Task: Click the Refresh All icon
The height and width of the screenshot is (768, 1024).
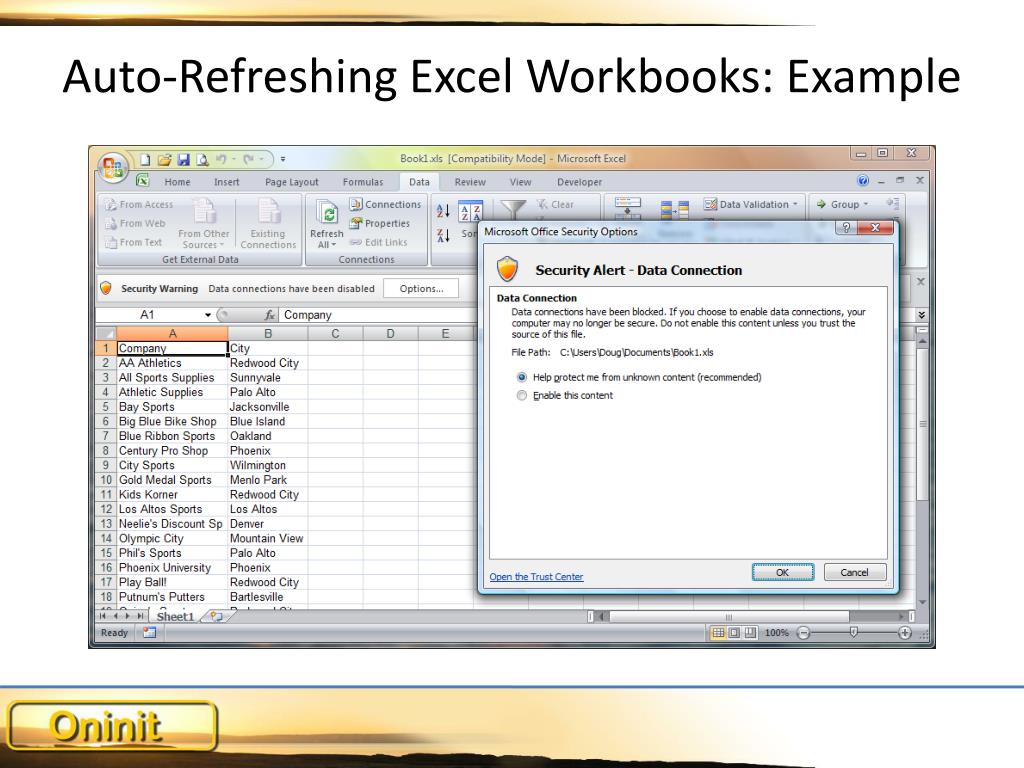Action: tap(327, 212)
